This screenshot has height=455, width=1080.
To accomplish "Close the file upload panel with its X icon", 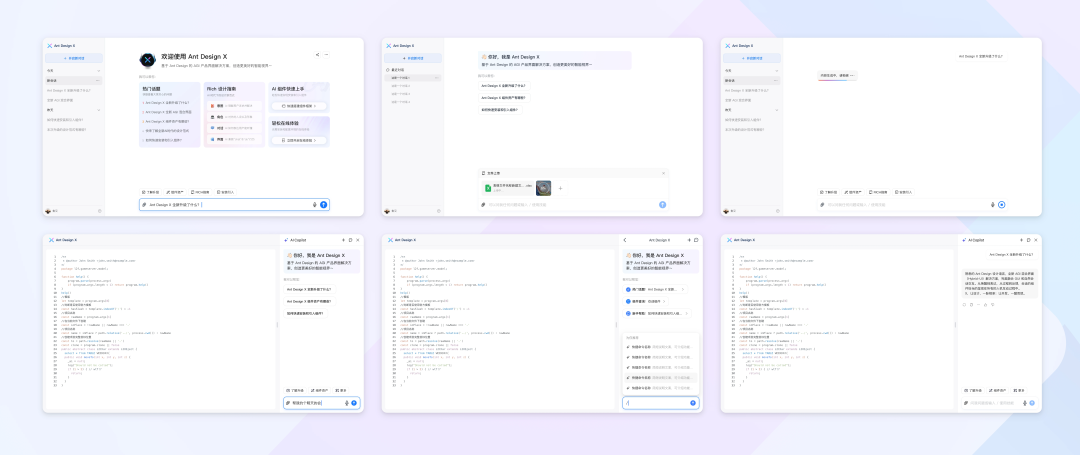I will coord(664,173).
